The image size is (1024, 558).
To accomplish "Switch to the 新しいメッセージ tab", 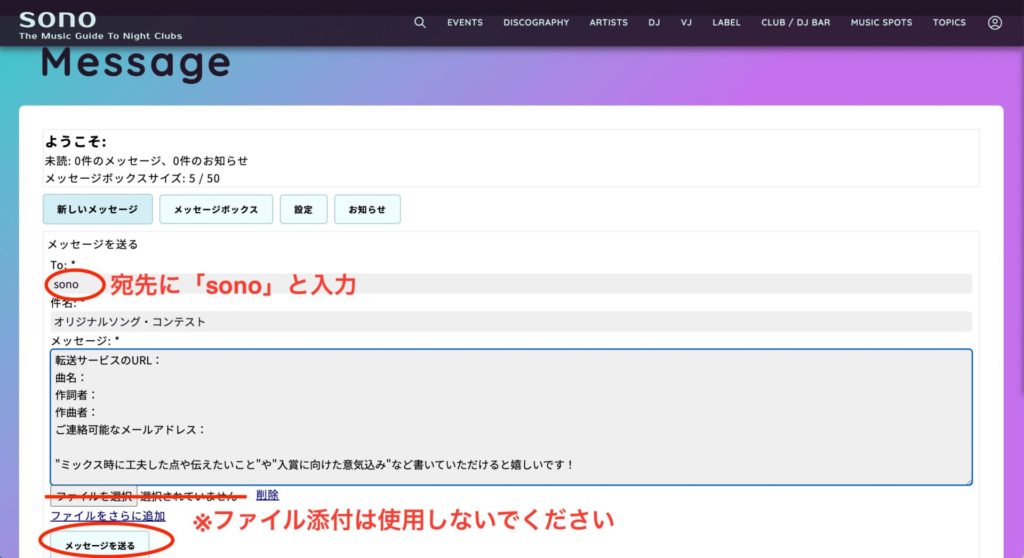I will click(x=97, y=210).
